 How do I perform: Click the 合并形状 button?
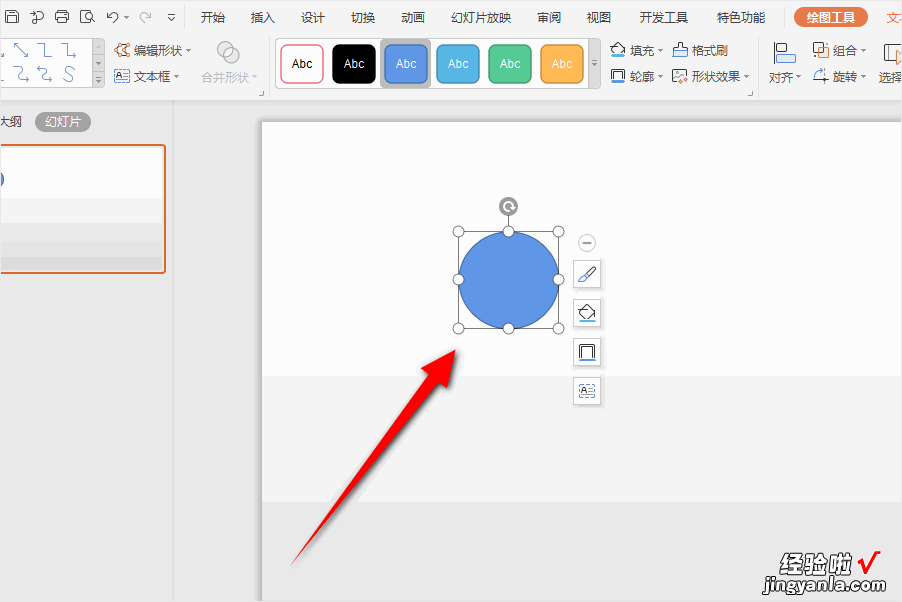tap(228, 62)
